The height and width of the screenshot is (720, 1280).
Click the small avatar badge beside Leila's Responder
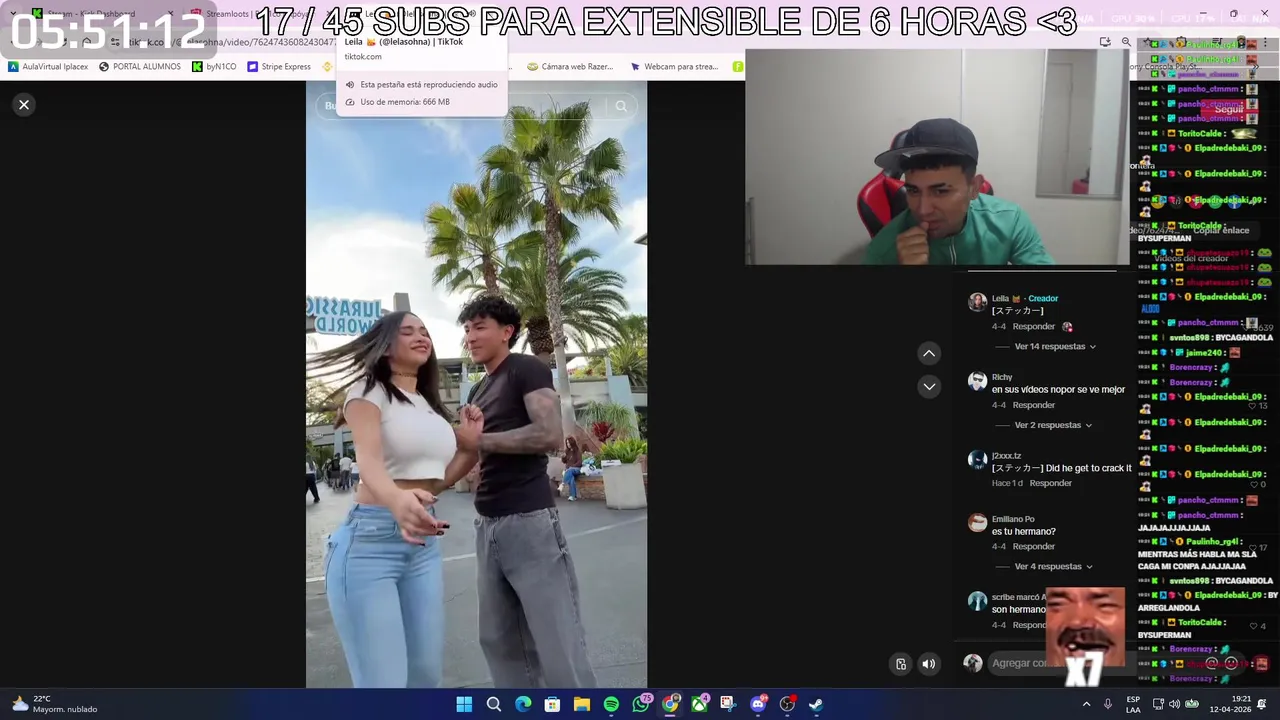[1067, 327]
